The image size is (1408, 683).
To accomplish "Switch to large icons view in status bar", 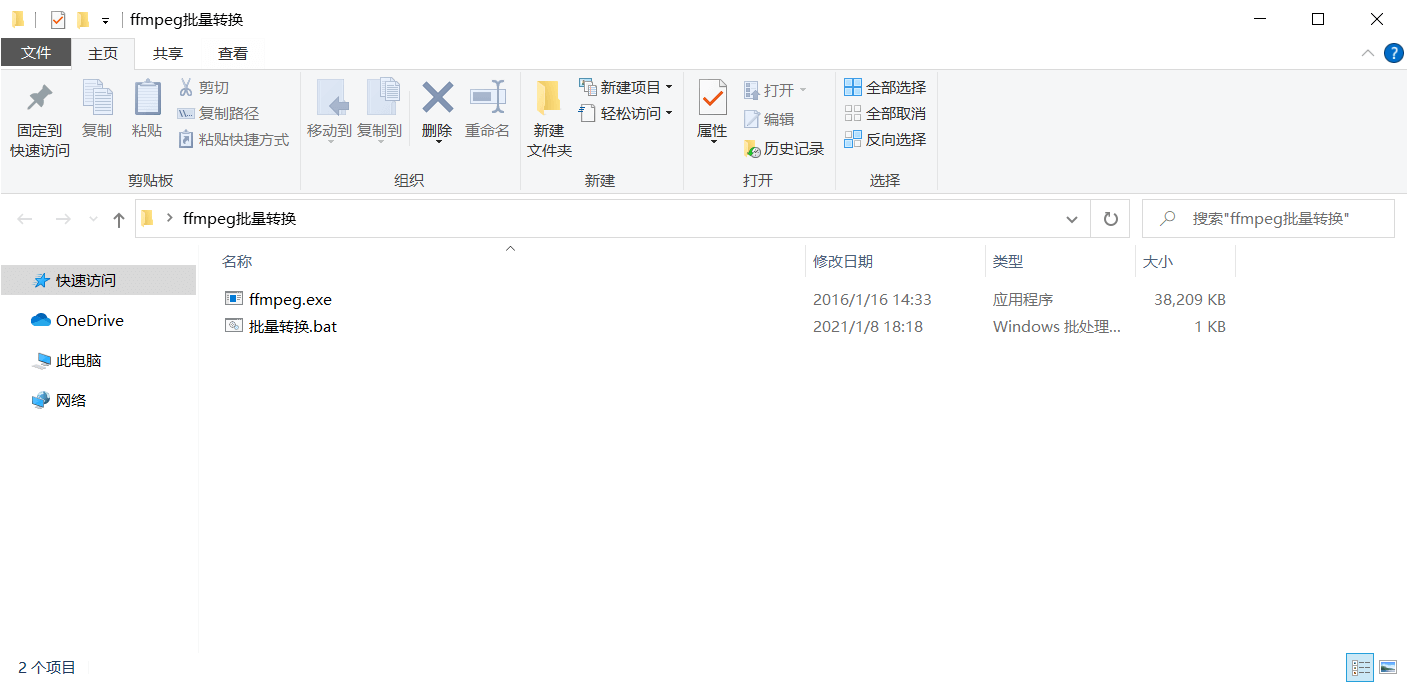I will (x=1388, y=667).
